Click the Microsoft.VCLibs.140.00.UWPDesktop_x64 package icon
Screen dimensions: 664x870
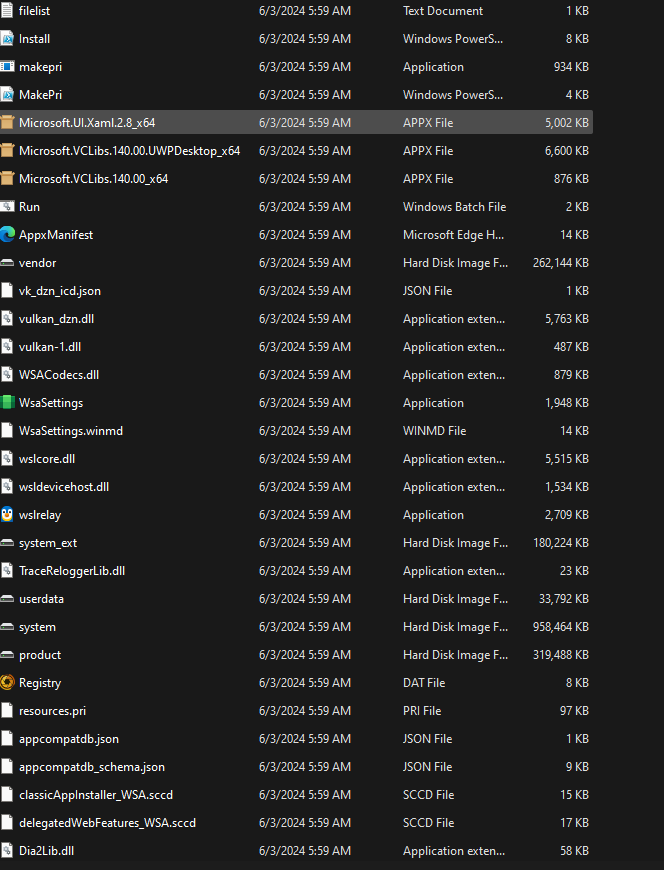pyautogui.click(x=7, y=151)
